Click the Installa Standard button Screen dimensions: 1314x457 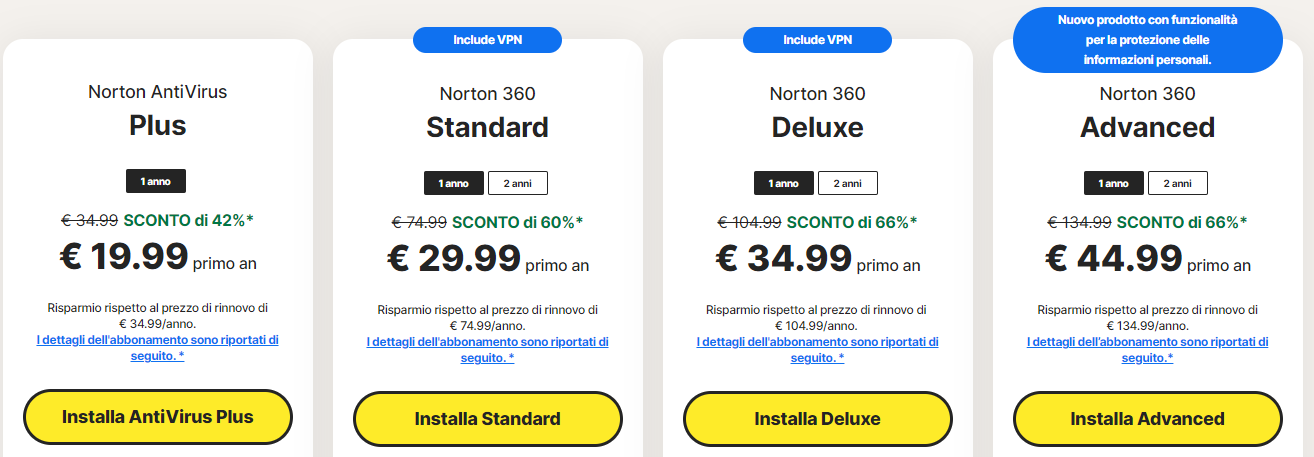click(488, 418)
